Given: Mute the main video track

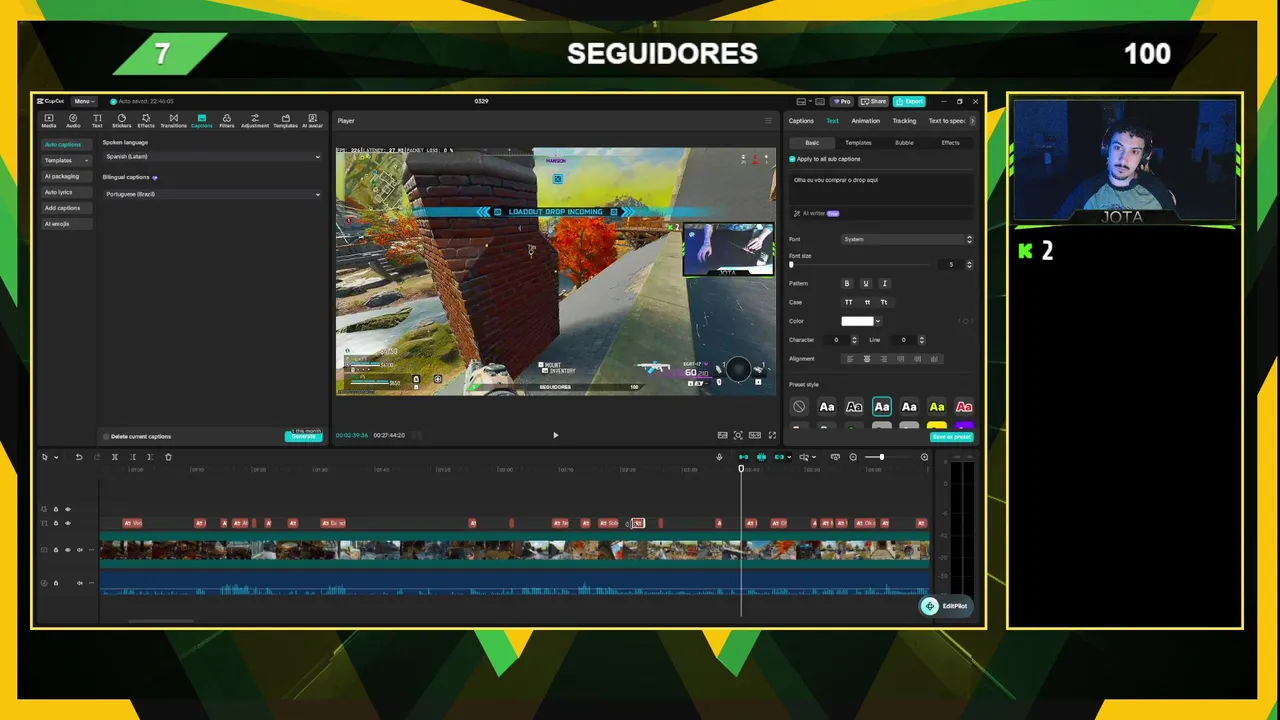Looking at the screenshot, I should click(80, 550).
